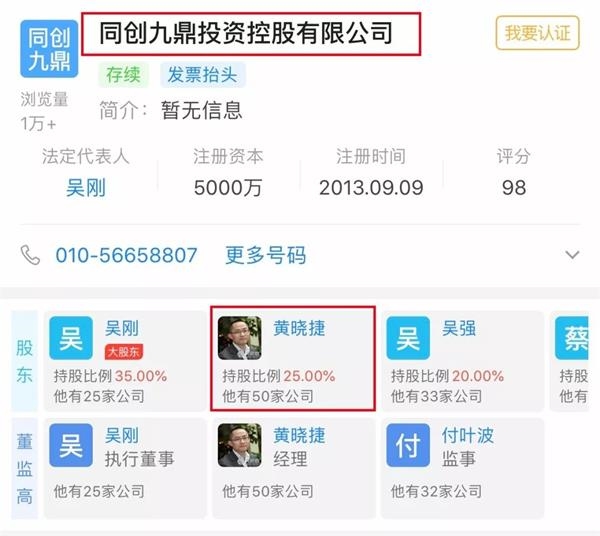Click the 我要认证 button

tap(537, 33)
